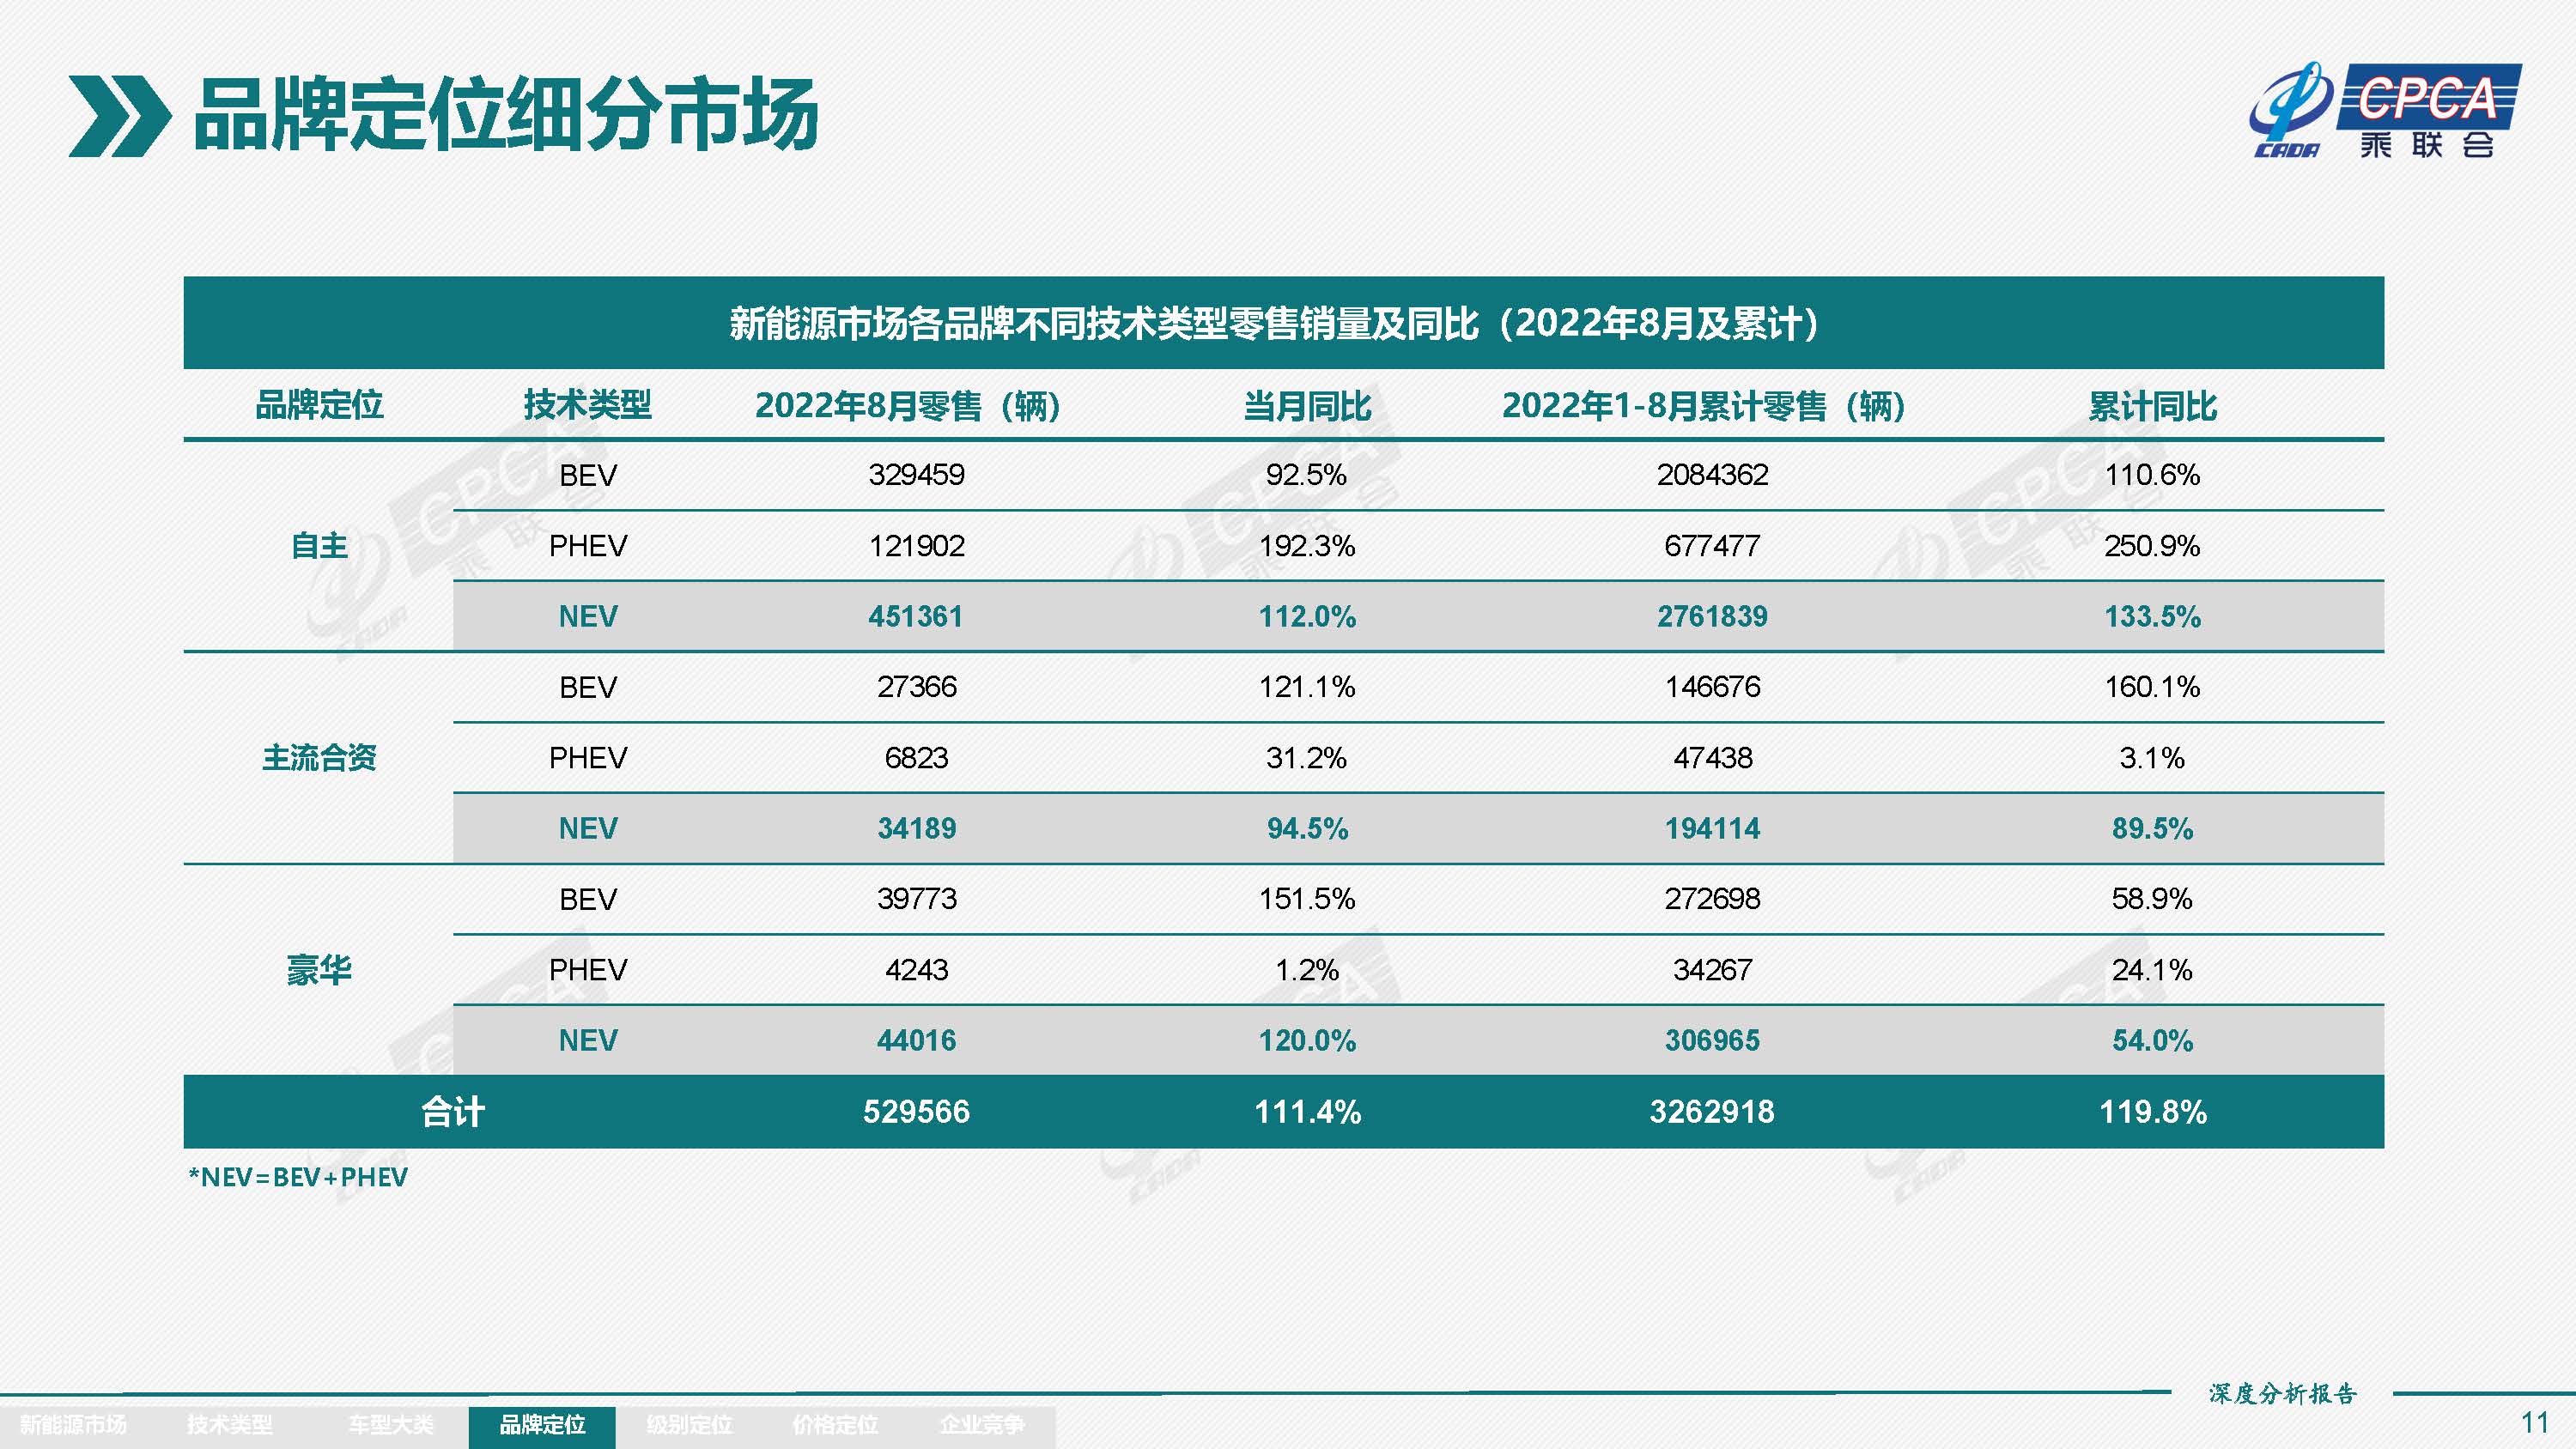Select cell value 6823
Viewport: 2576px width, 1449px height.
click(916, 758)
